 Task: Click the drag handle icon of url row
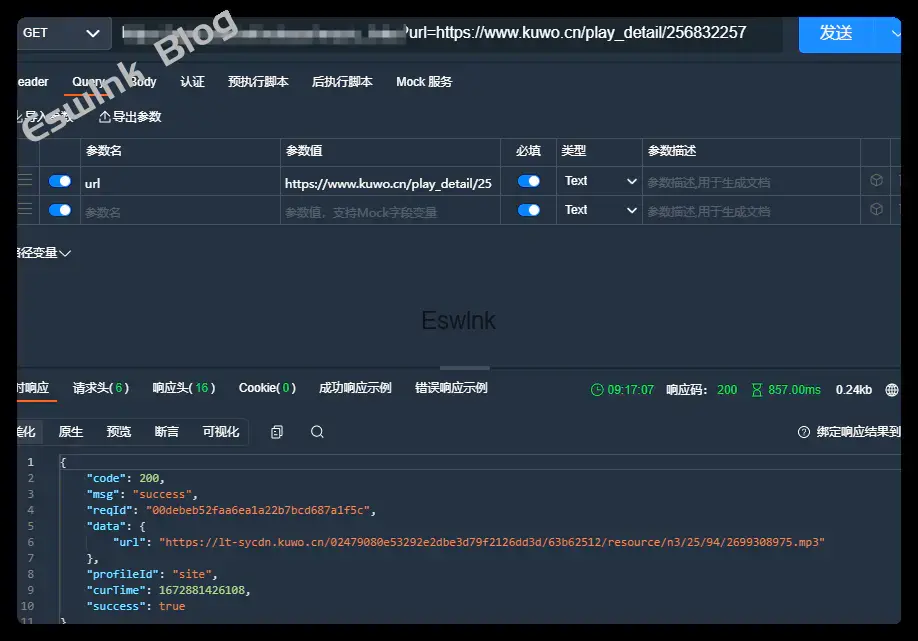pos(25,181)
